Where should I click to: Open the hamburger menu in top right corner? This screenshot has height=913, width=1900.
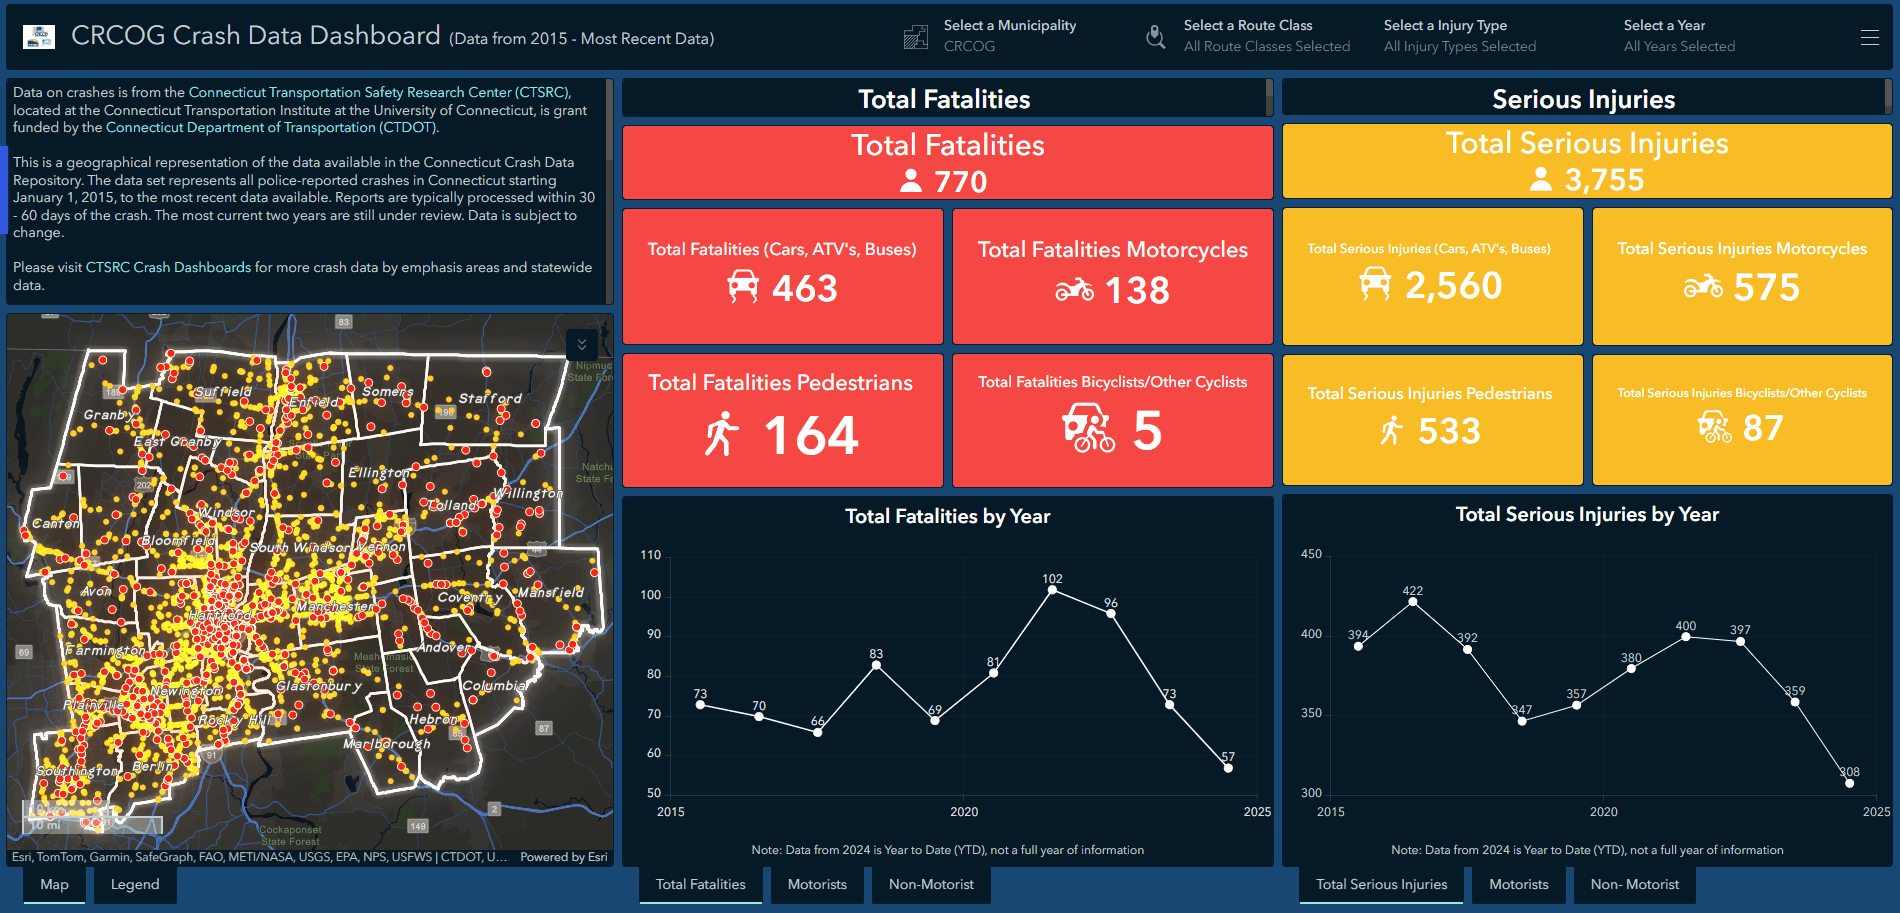[x=1869, y=37]
